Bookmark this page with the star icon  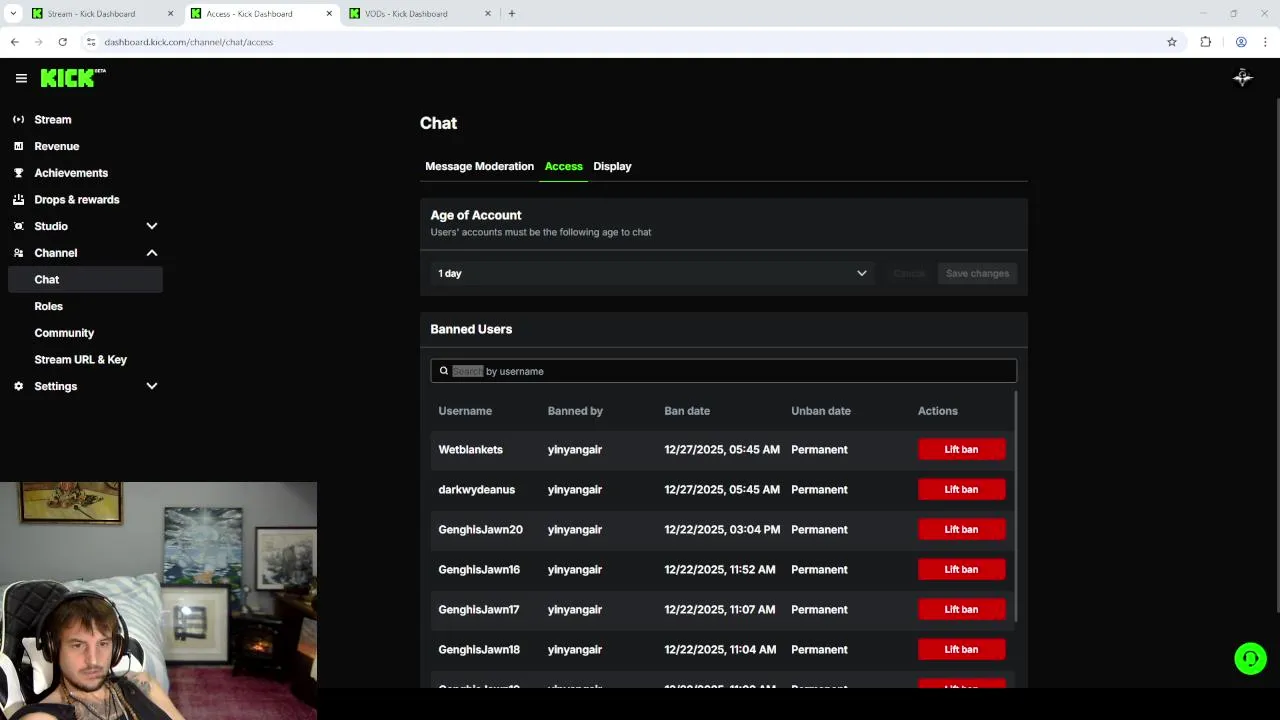(x=1172, y=42)
